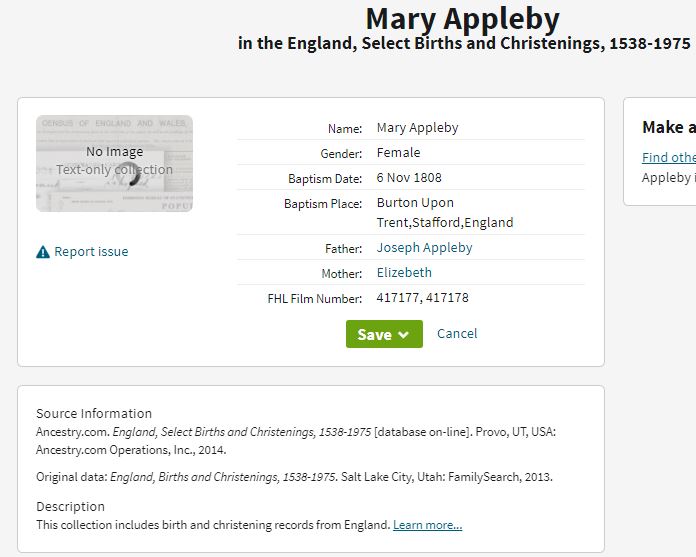Click the warning triangle report icon
Image resolution: width=696 pixels, height=557 pixels.
click(x=43, y=252)
